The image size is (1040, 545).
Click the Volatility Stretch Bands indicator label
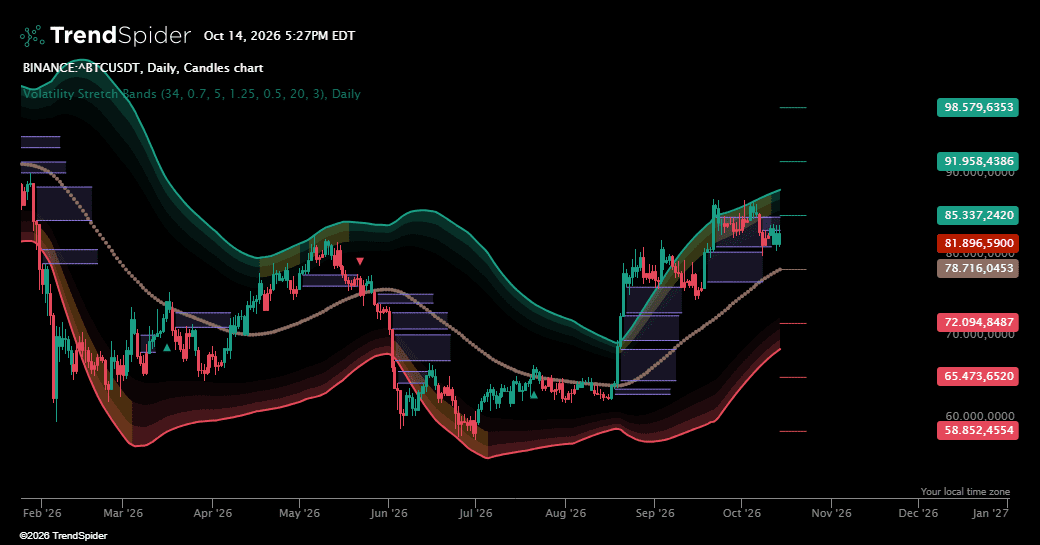pos(192,93)
